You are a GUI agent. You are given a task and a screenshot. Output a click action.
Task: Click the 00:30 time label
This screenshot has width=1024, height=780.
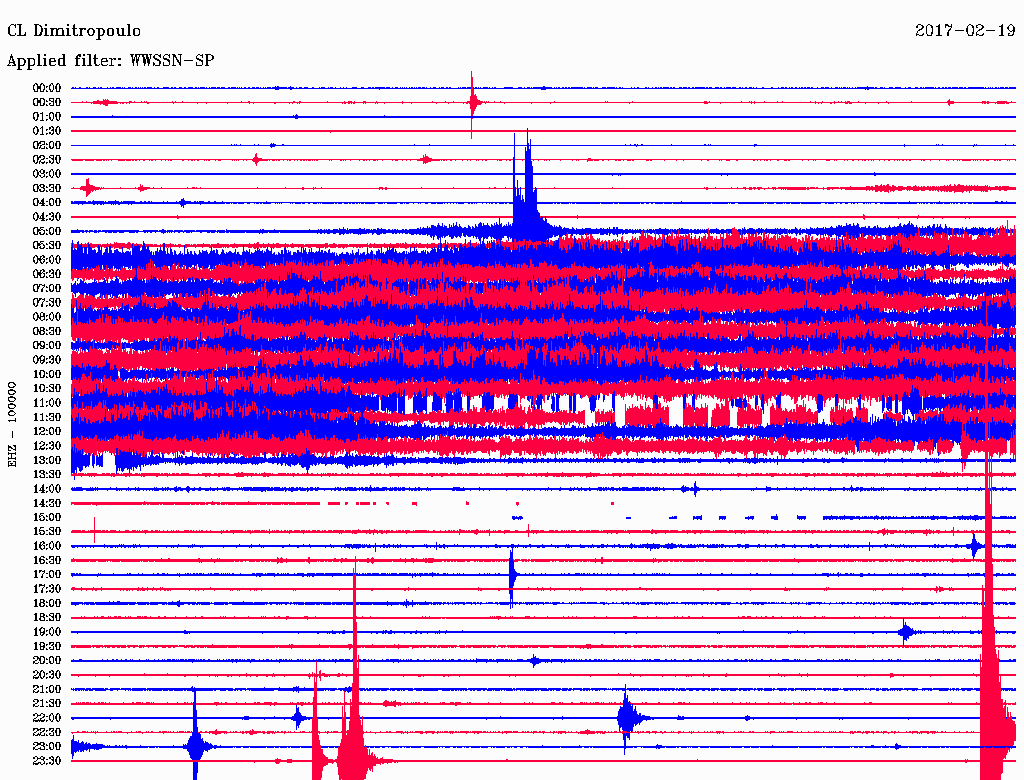(x=47, y=103)
